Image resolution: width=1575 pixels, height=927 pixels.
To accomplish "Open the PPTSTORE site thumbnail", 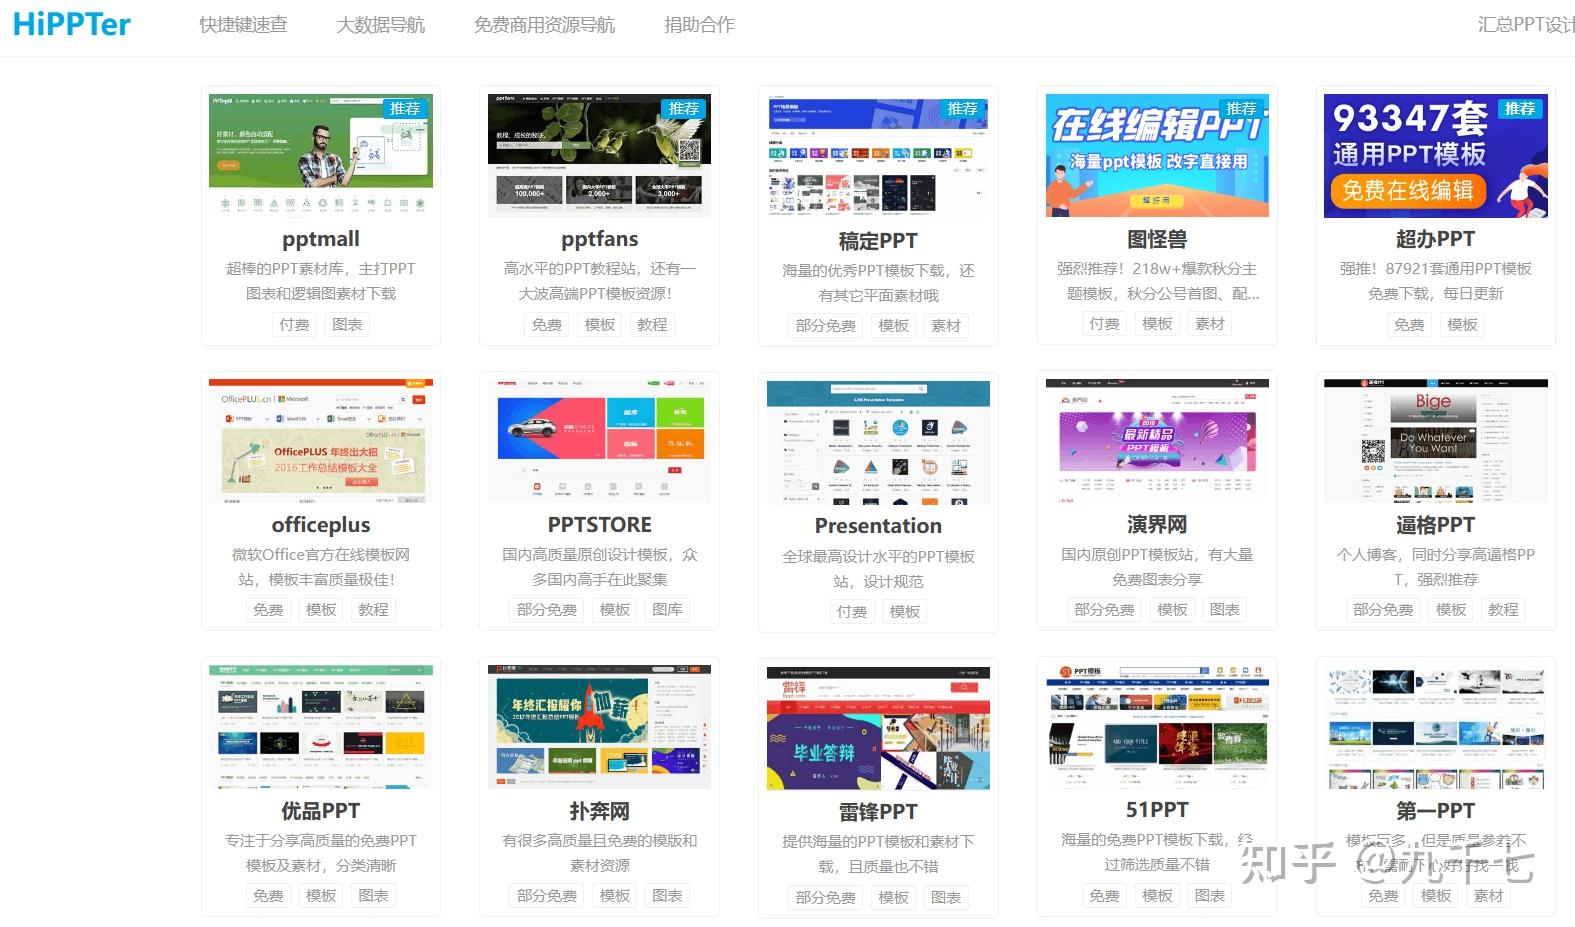I will pyautogui.click(x=600, y=440).
